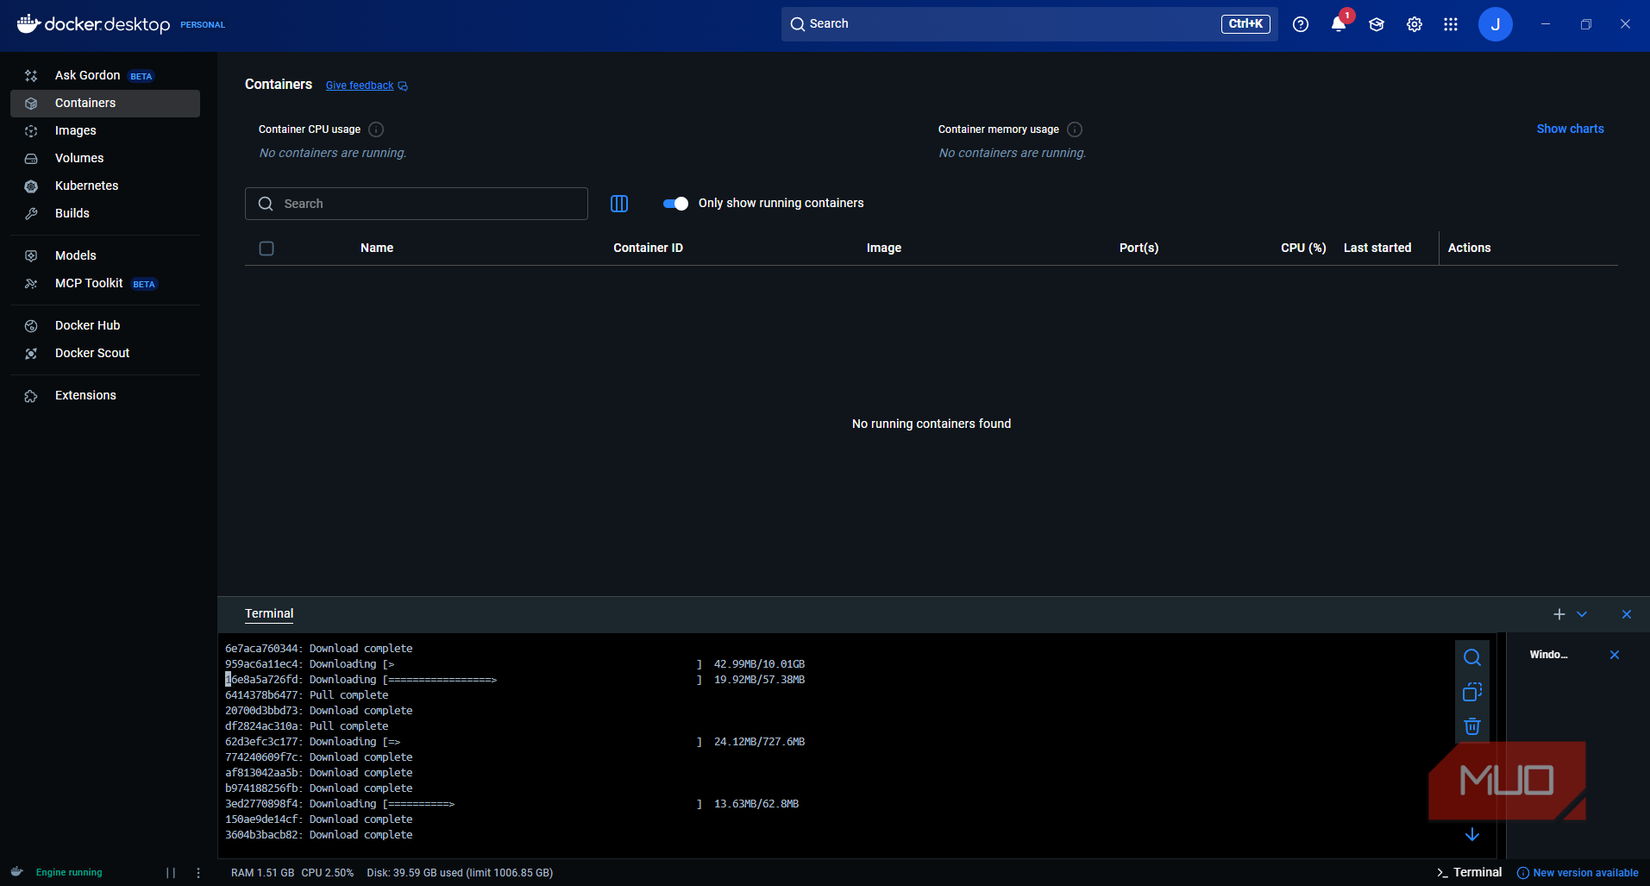Toggle Only show running containers switch
The image size is (1650, 886).
(675, 204)
